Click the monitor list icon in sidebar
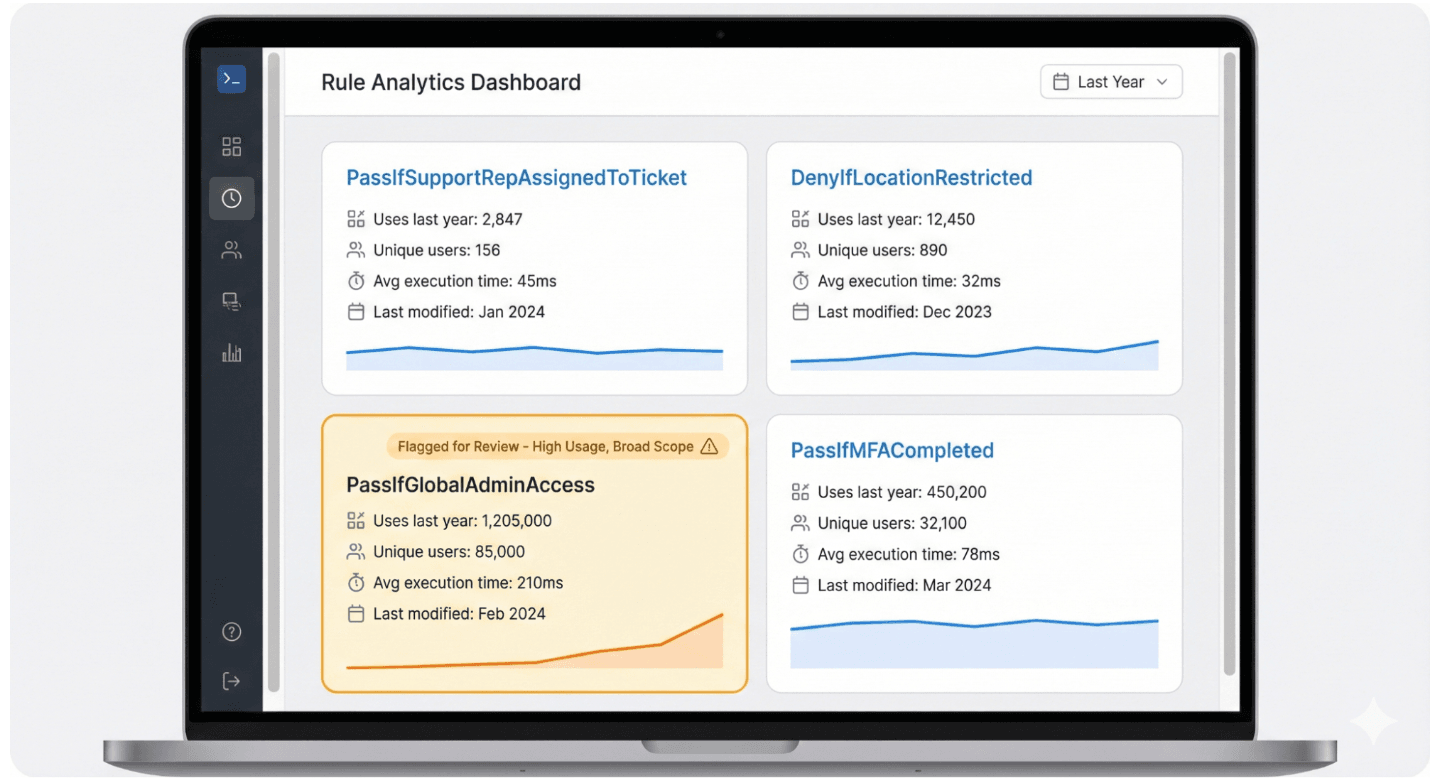The image size is (1440, 784). (232, 301)
